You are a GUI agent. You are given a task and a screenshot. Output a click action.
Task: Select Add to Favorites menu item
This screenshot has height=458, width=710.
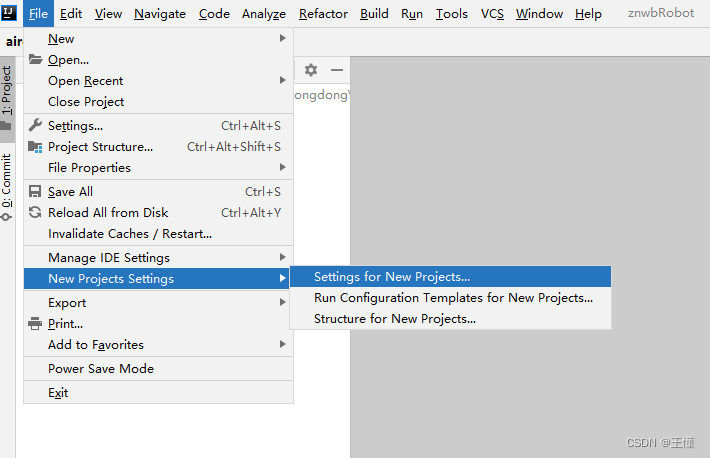(x=158, y=344)
